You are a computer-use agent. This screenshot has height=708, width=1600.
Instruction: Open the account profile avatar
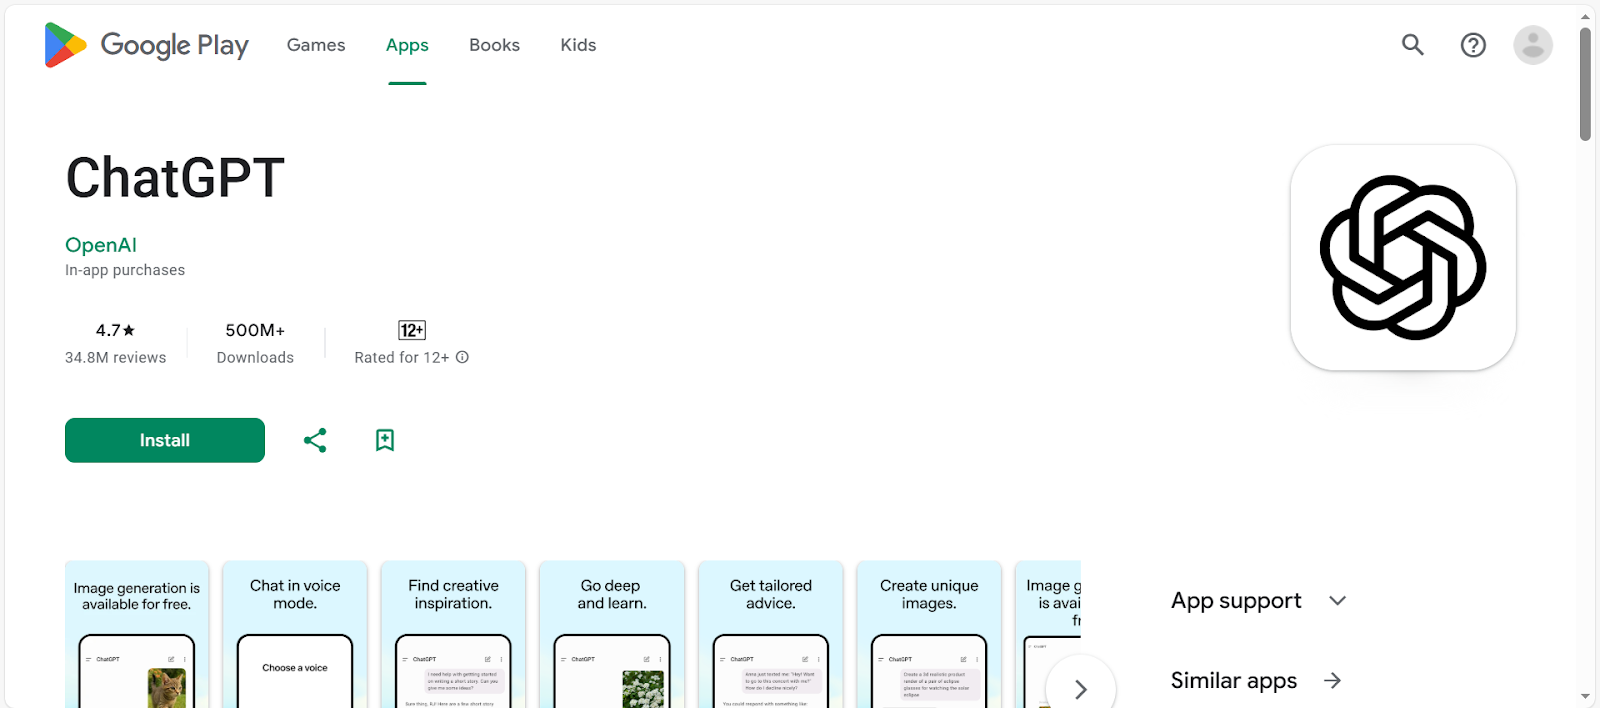(1532, 45)
